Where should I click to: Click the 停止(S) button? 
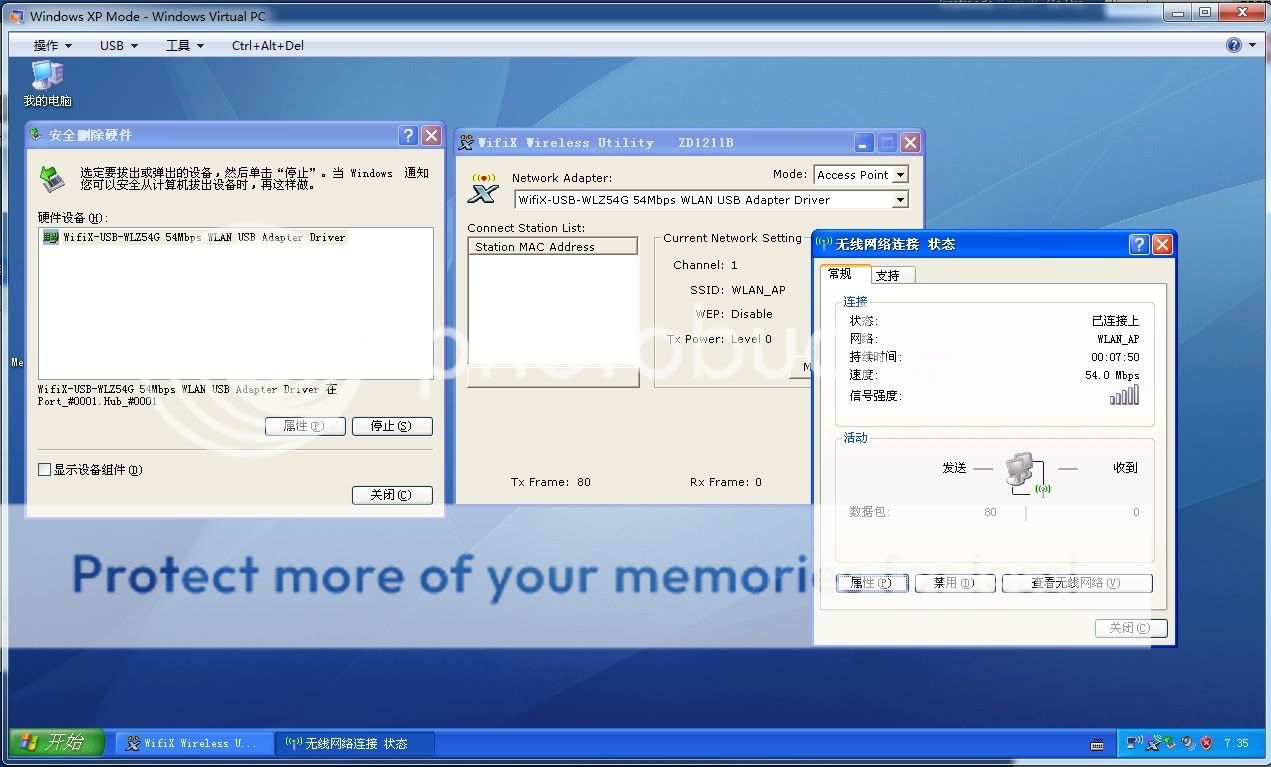392,426
